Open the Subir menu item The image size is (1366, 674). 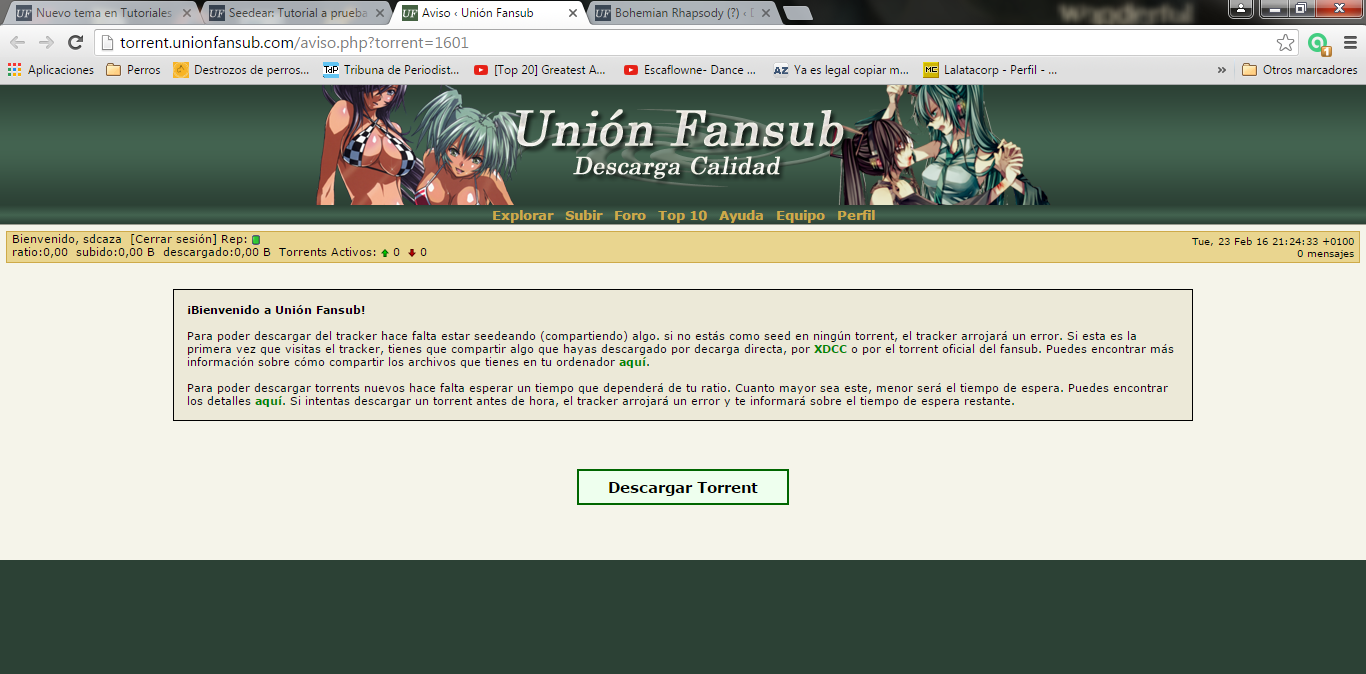[584, 215]
